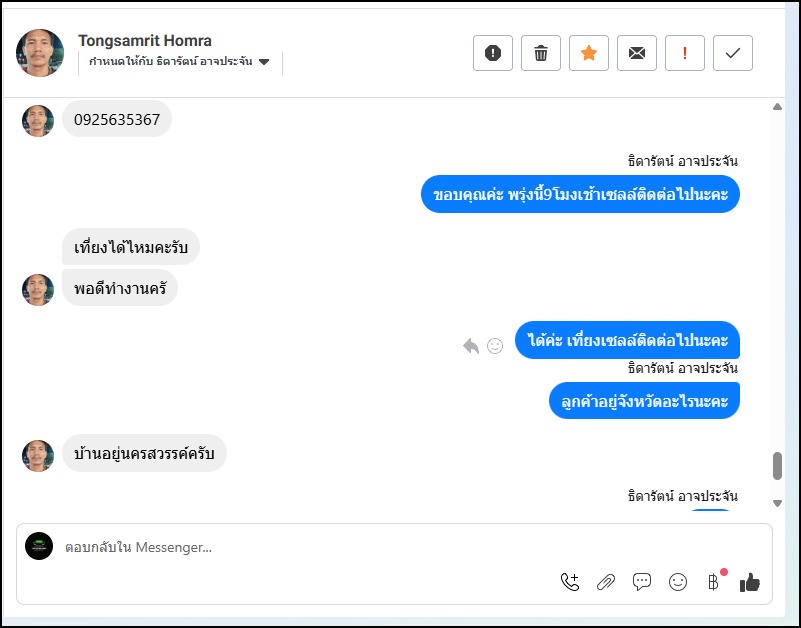Screen dimensions: 801x628
Task: Attach a file with the paperclip icon
Action: tap(606, 582)
